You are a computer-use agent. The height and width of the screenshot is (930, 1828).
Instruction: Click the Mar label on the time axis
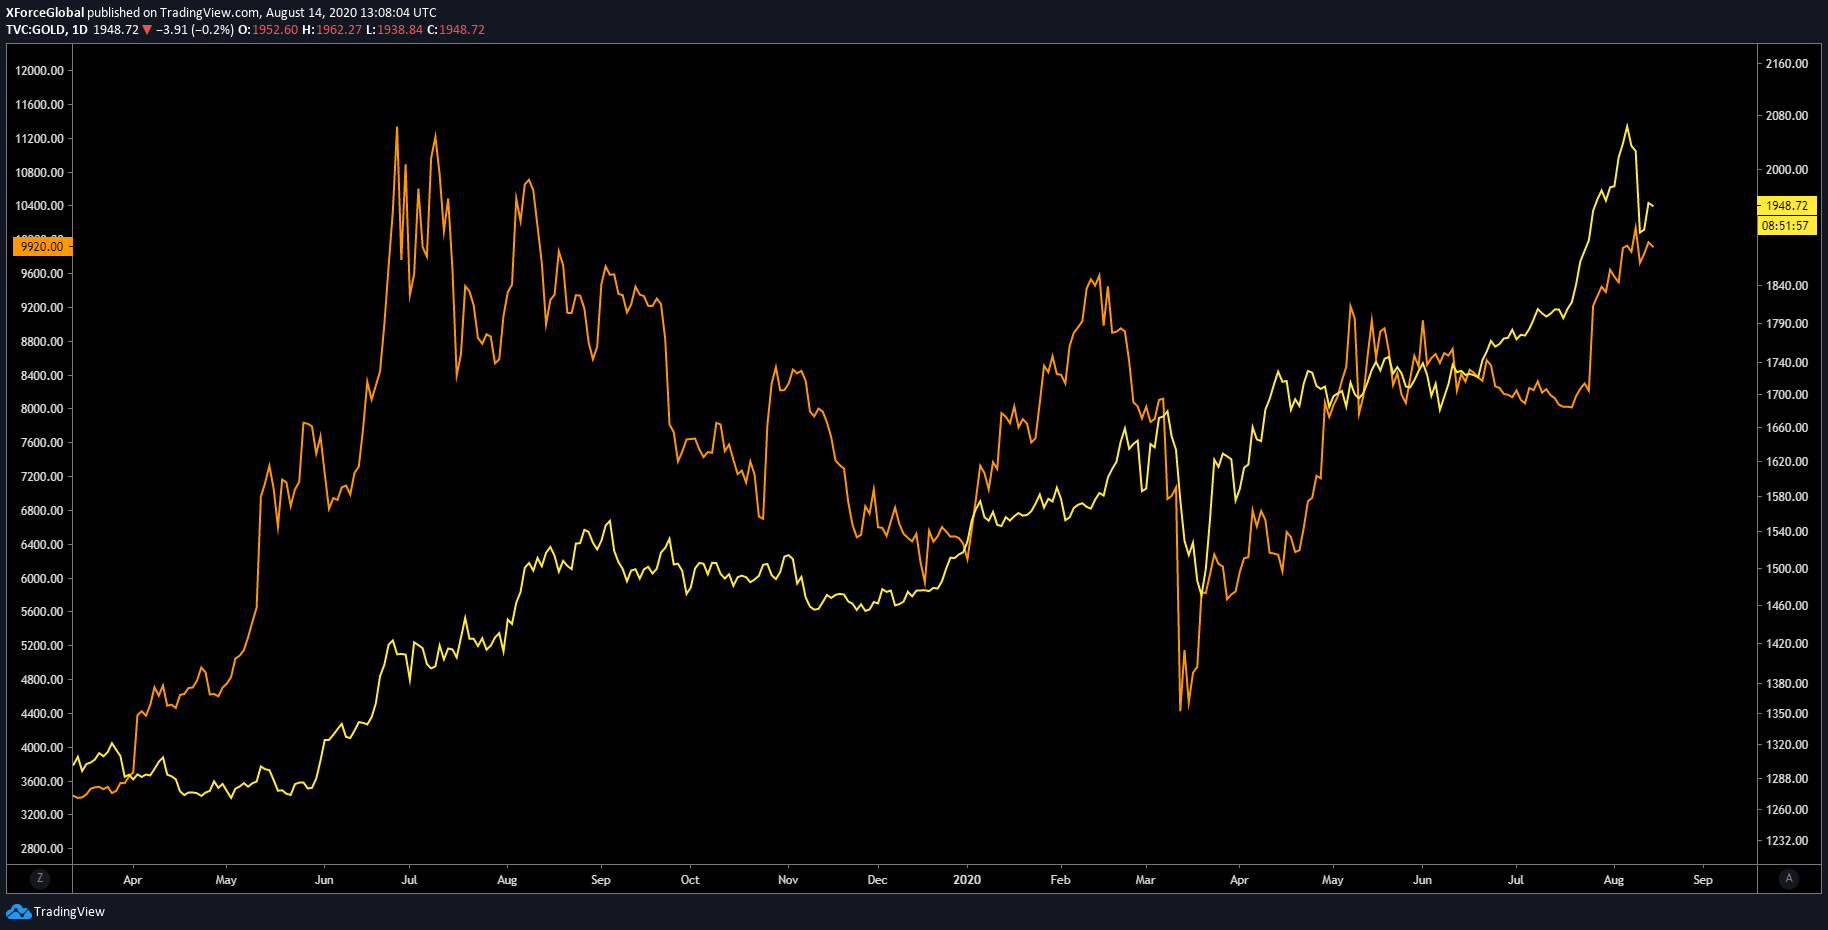(x=1145, y=880)
